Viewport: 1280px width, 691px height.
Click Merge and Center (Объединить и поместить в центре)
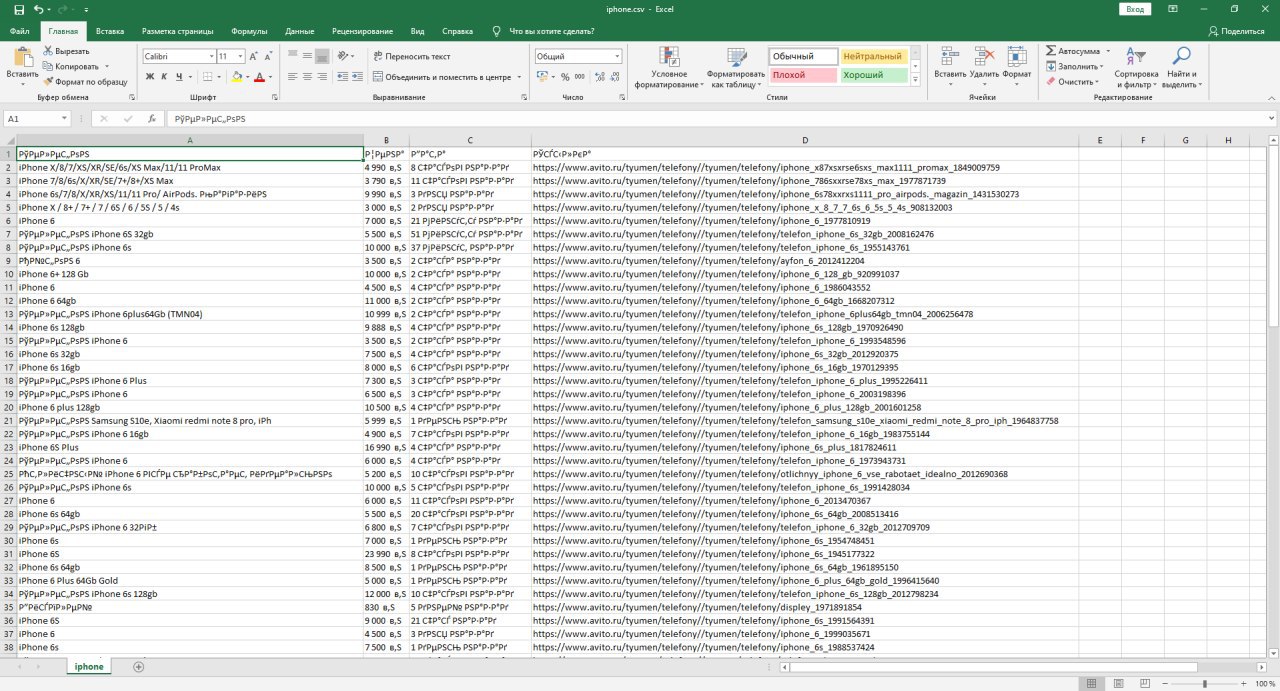point(442,77)
